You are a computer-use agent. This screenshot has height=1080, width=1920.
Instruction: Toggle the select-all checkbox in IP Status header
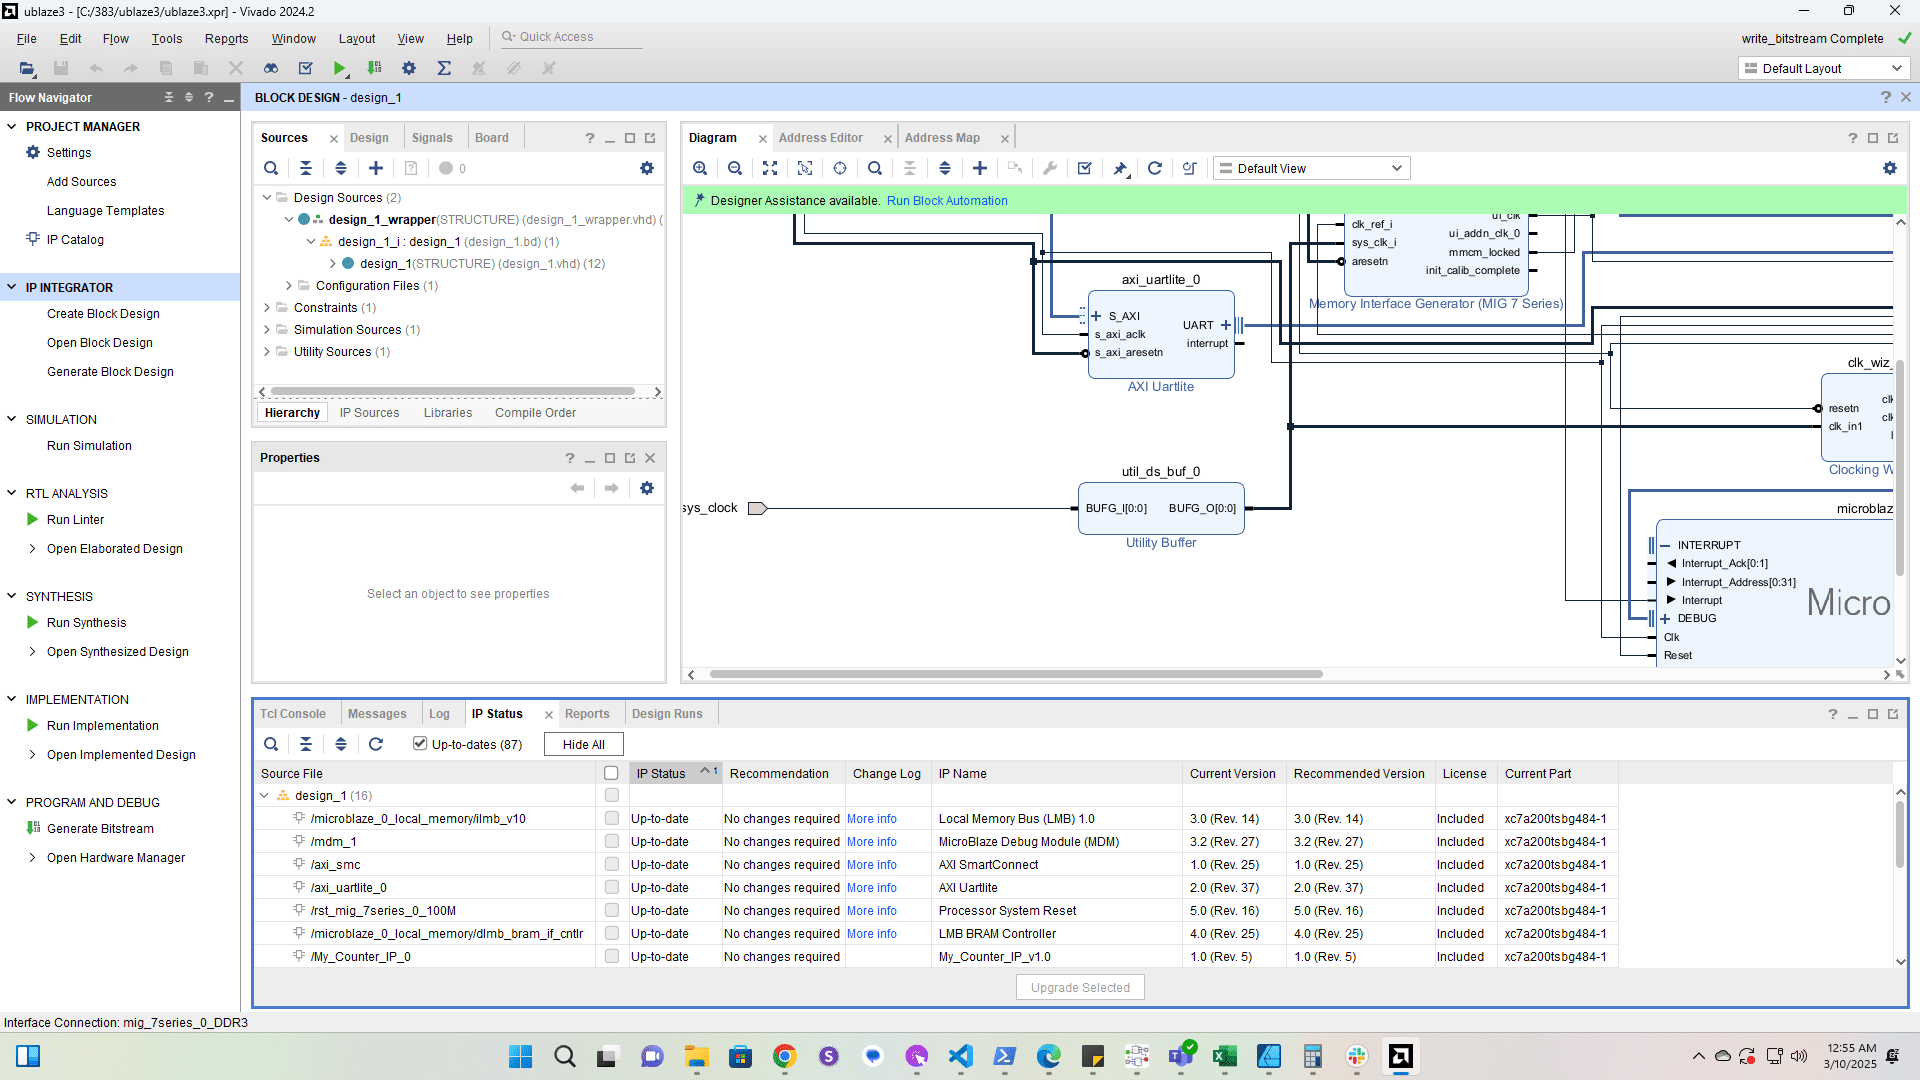(x=611, y=773)
